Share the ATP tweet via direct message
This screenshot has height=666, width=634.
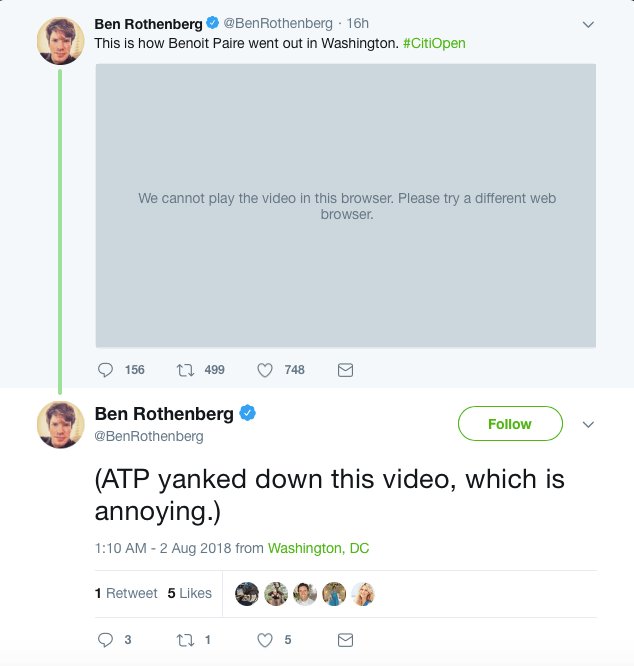[x=345, y=639]
